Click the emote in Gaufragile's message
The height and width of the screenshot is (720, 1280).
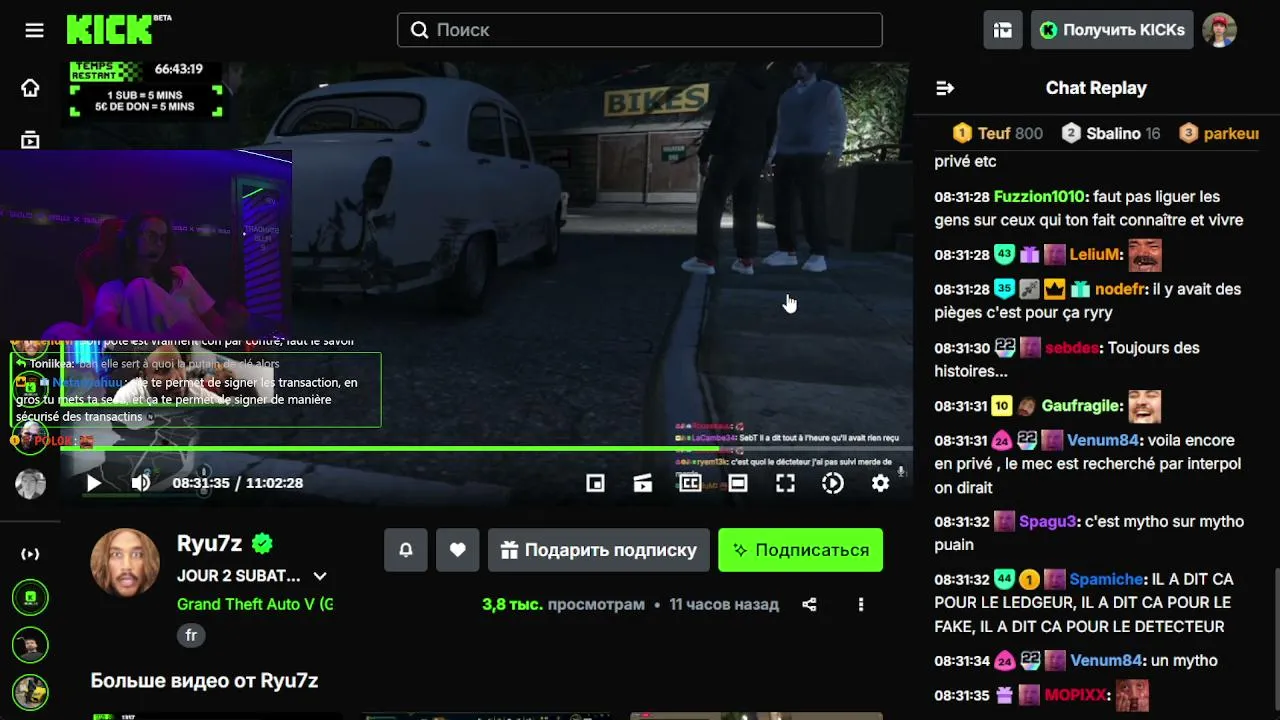(x=1145, y=406)
